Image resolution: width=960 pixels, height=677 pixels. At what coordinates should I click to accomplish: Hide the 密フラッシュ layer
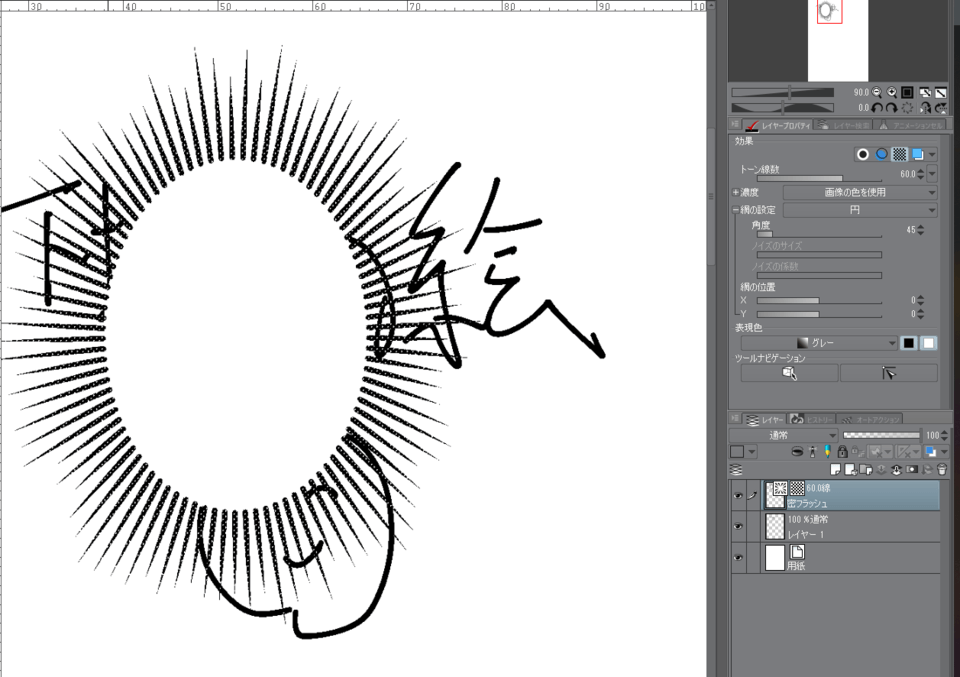(x=738, y=494)
